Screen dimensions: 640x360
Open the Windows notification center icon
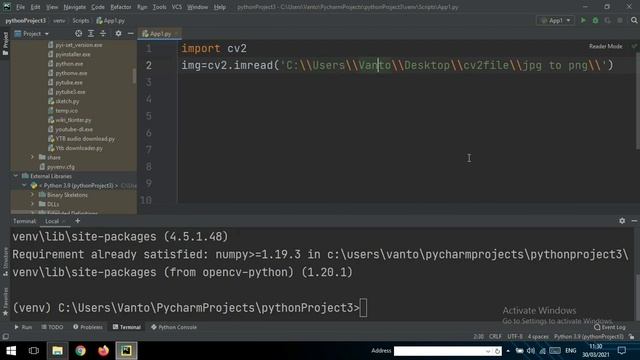click(x=622, y=351)
